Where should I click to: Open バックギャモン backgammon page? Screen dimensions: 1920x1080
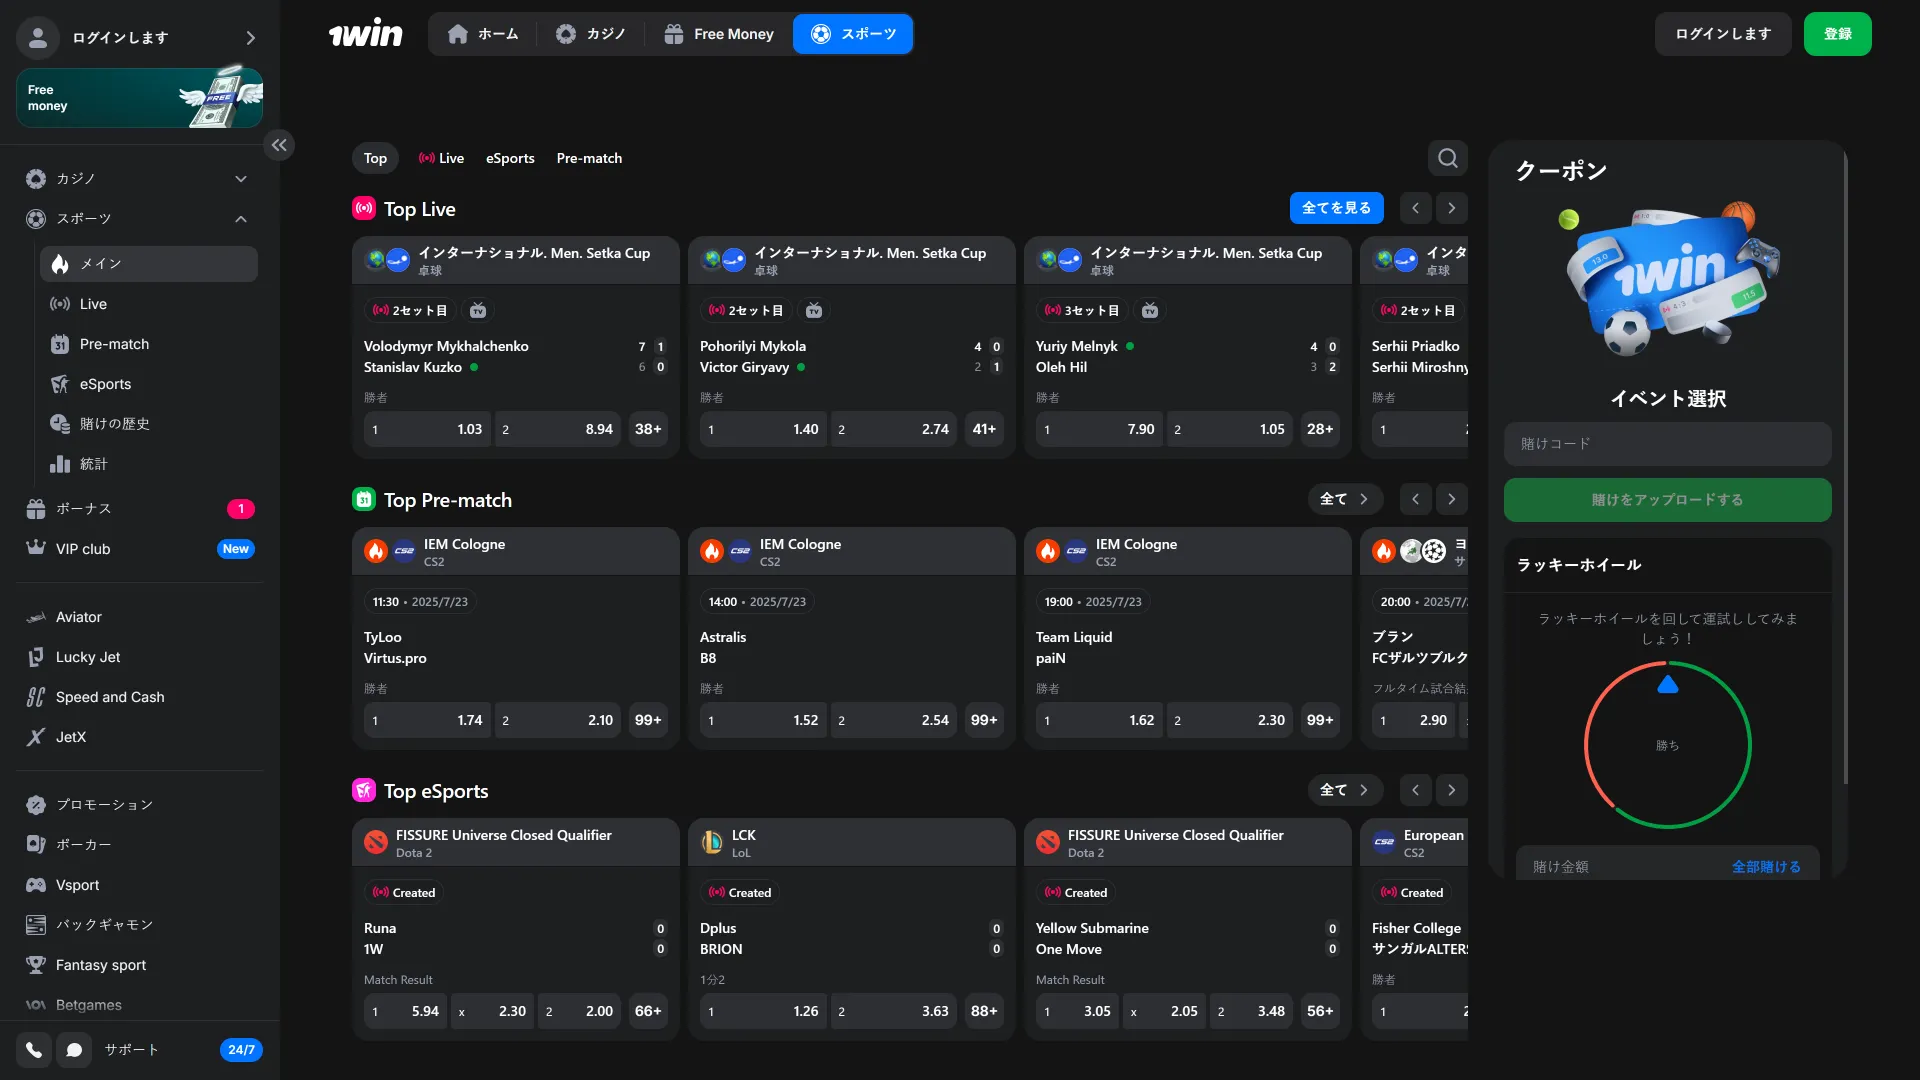[104, 925]
